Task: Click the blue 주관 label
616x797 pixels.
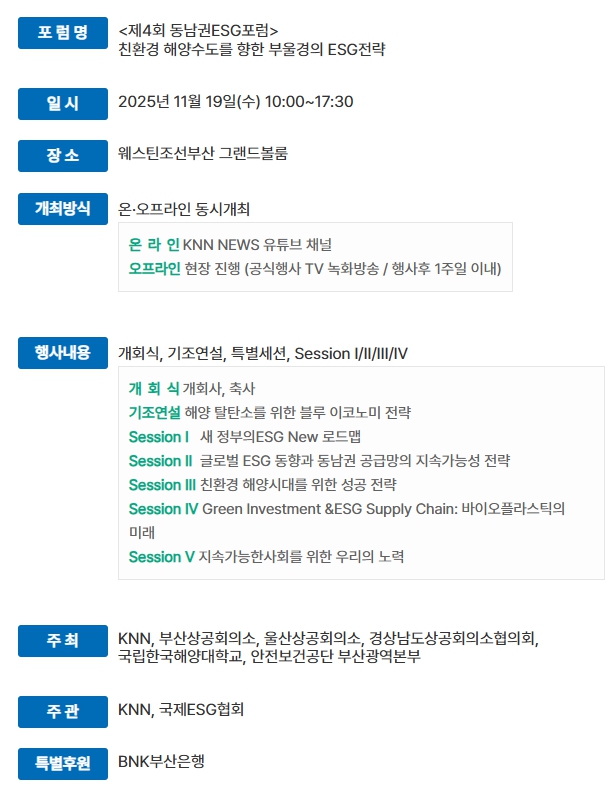Action: (x=62, y=711)
